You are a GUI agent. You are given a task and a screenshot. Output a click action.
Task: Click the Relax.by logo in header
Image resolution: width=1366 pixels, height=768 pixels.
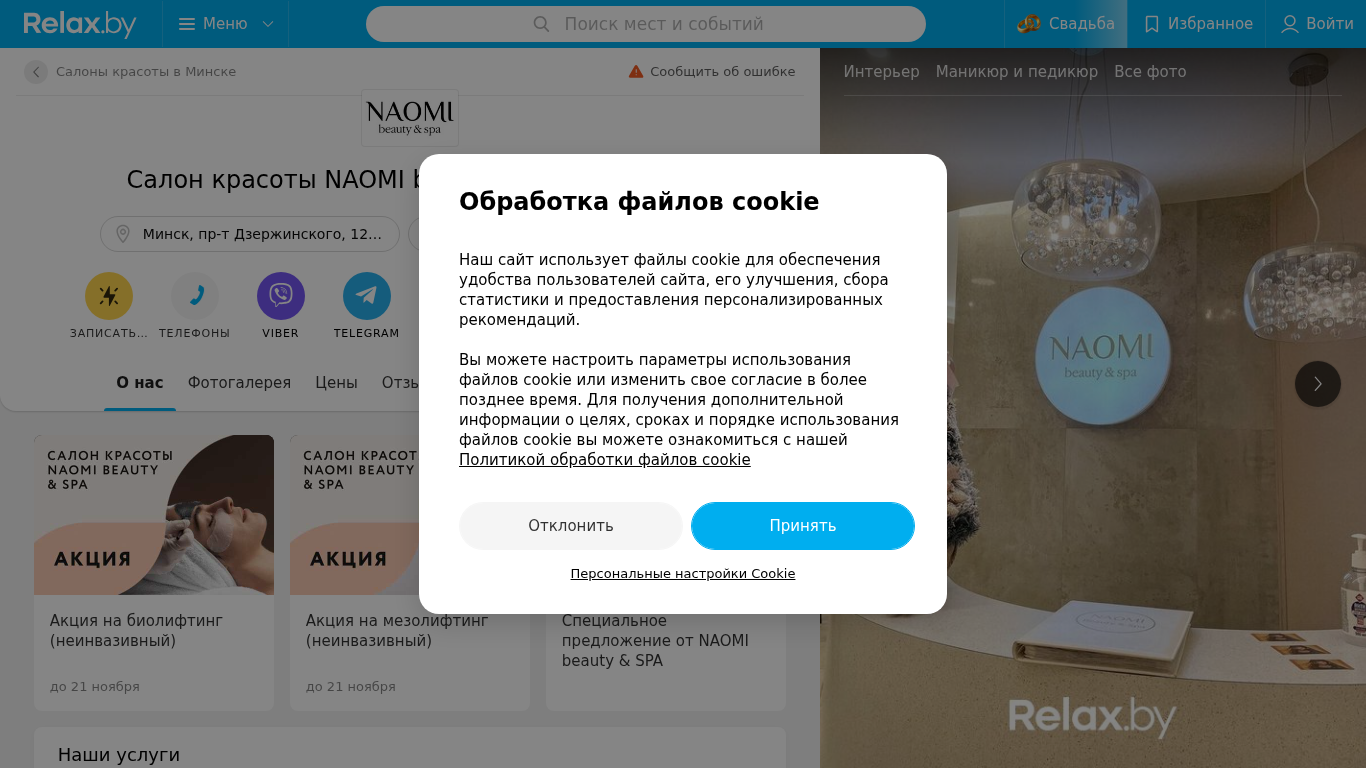(80, 24)
